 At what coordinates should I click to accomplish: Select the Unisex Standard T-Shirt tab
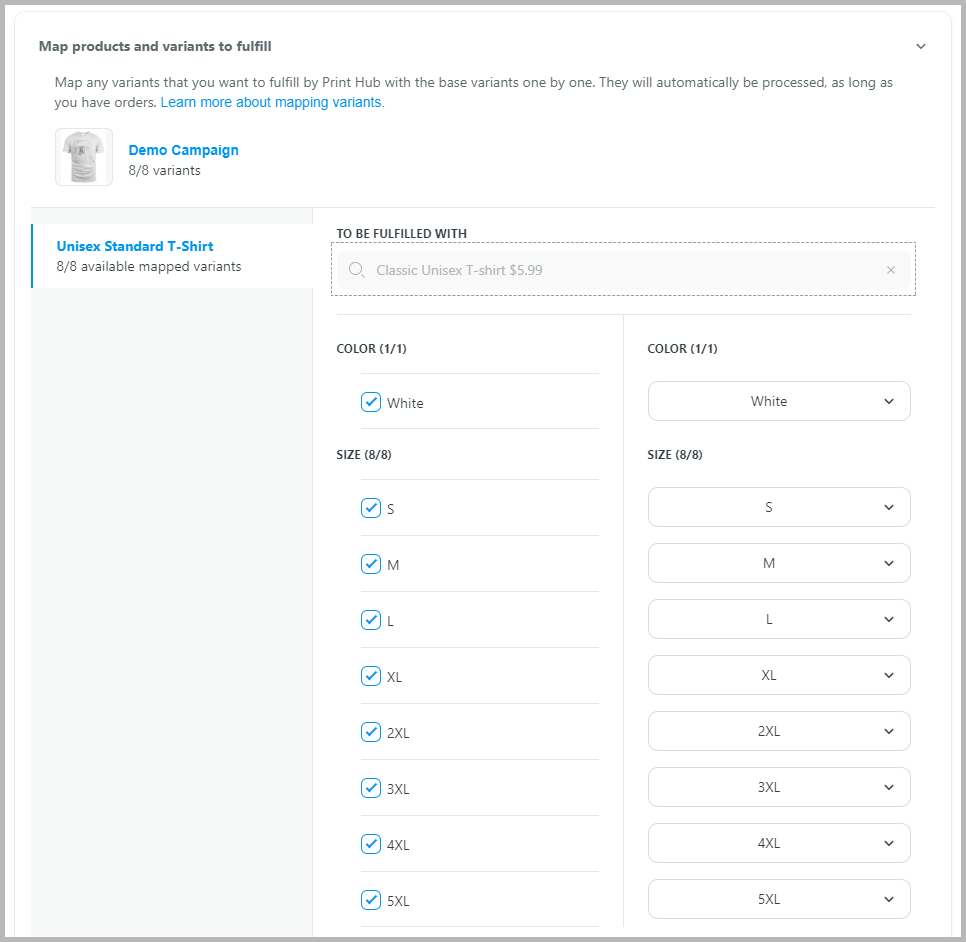click(x=172, y=256)
